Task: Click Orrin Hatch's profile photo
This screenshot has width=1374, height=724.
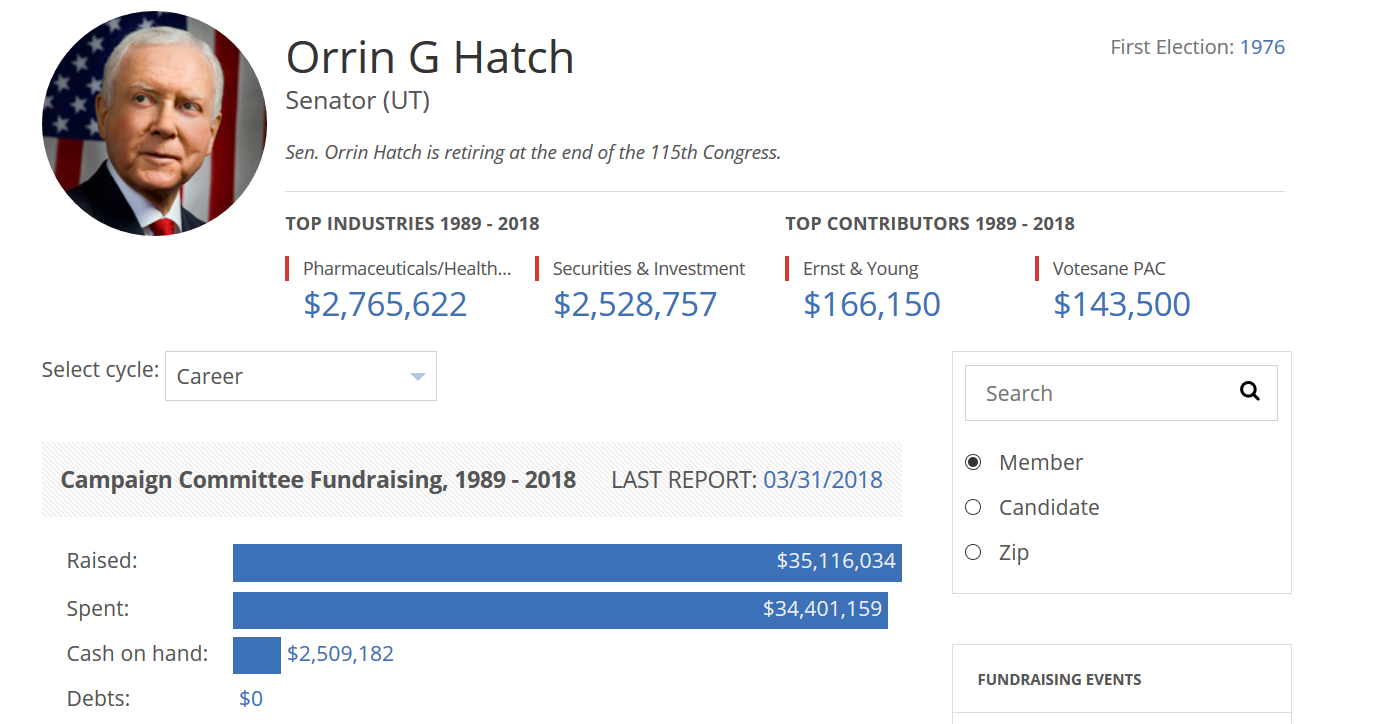Action: pos(154,124)
